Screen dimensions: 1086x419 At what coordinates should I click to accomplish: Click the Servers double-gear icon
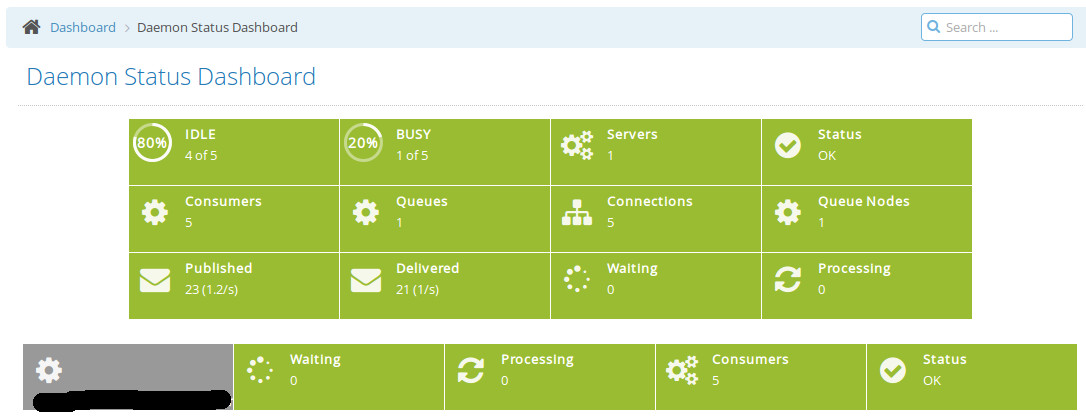point(576,145)
